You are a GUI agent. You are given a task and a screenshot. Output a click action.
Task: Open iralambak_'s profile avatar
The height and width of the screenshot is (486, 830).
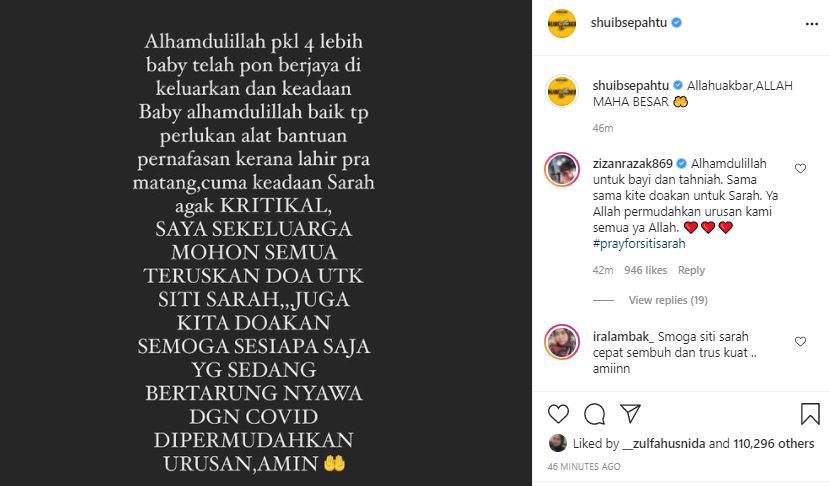(x=562, y=342)
